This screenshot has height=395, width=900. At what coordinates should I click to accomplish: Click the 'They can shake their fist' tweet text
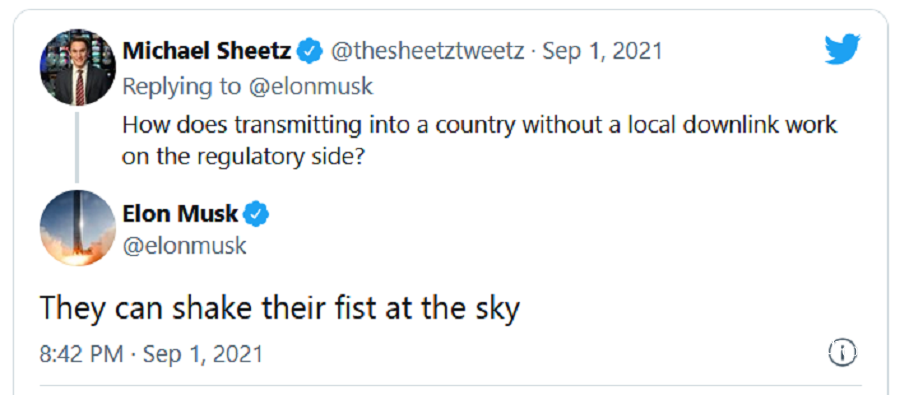(x=280, y=308)
